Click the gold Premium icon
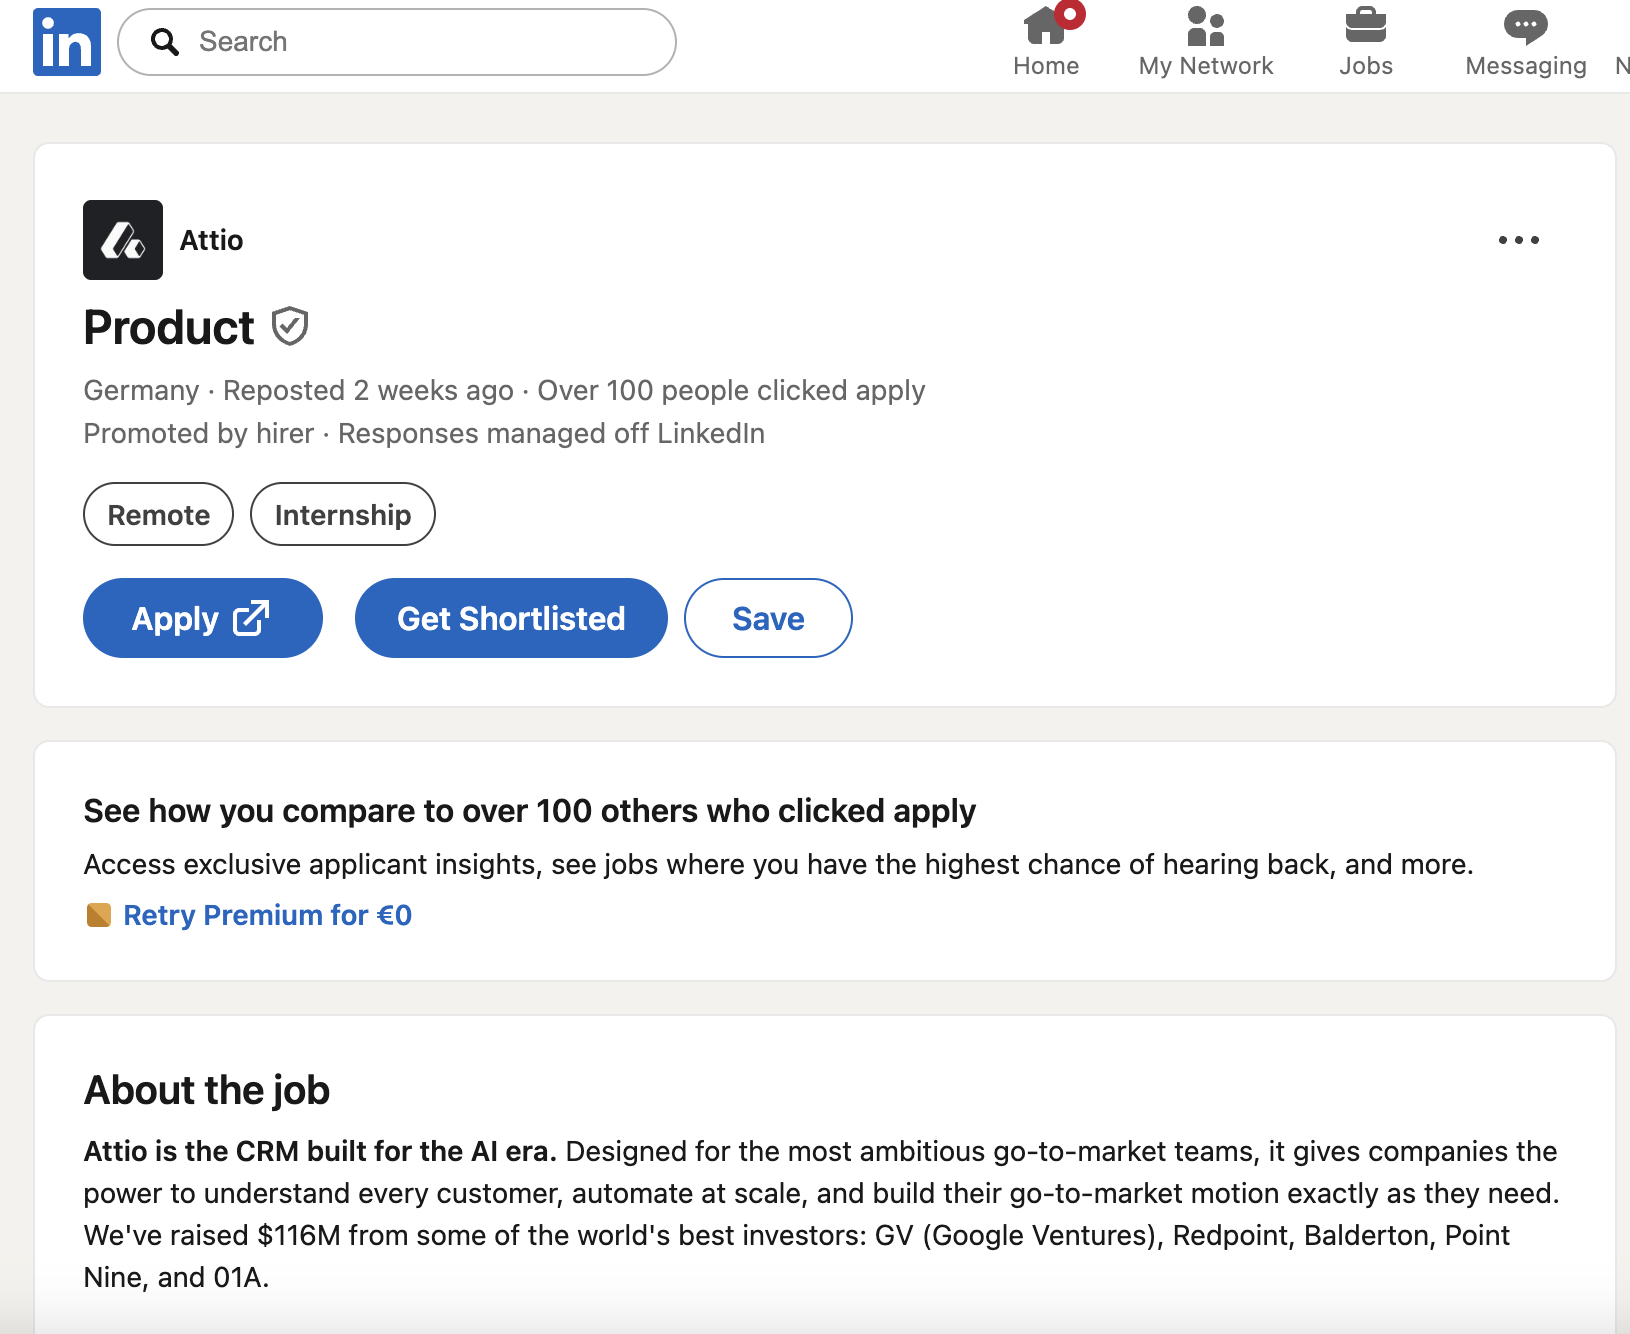Viewport: 1630px width, 1334px height. tap(99, 916)
